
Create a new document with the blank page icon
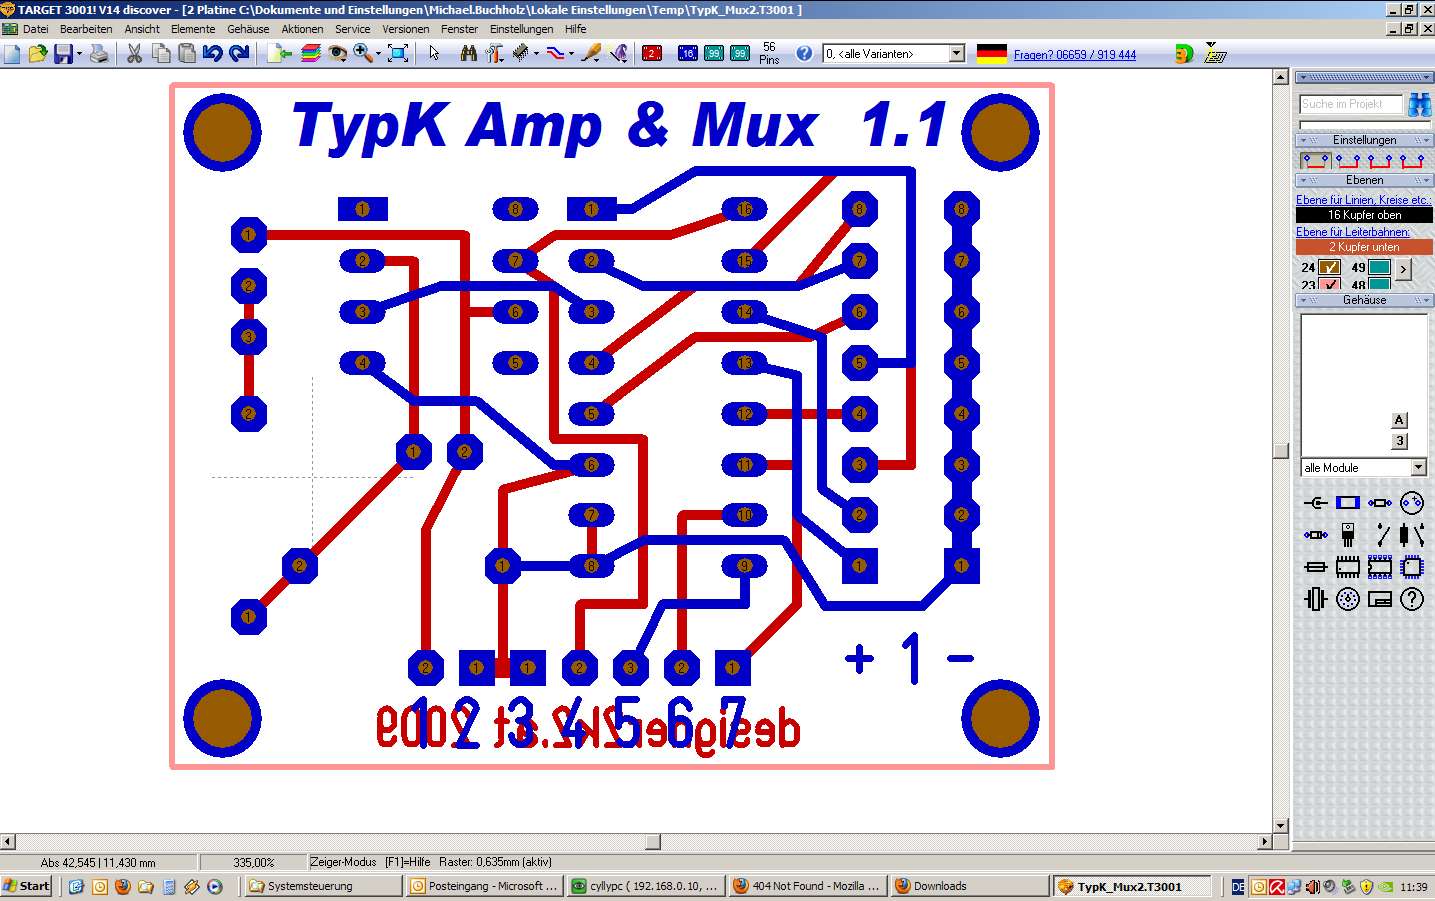coord(12,54)
